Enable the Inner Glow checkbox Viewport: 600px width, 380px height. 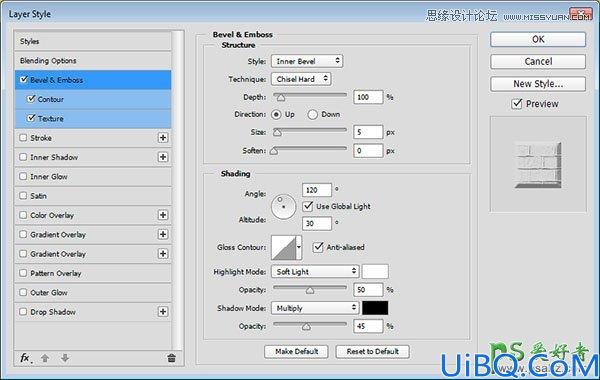click(x=23, y=176)
